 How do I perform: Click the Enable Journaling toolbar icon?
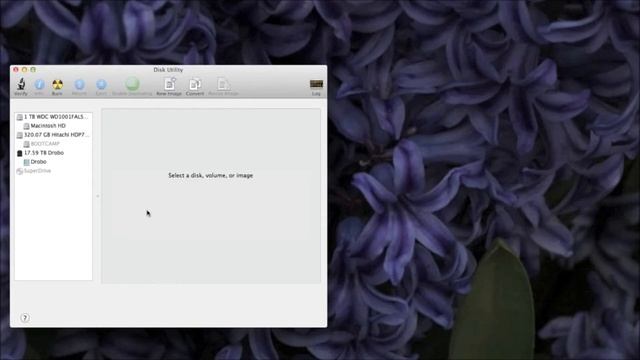pos(132,84)
